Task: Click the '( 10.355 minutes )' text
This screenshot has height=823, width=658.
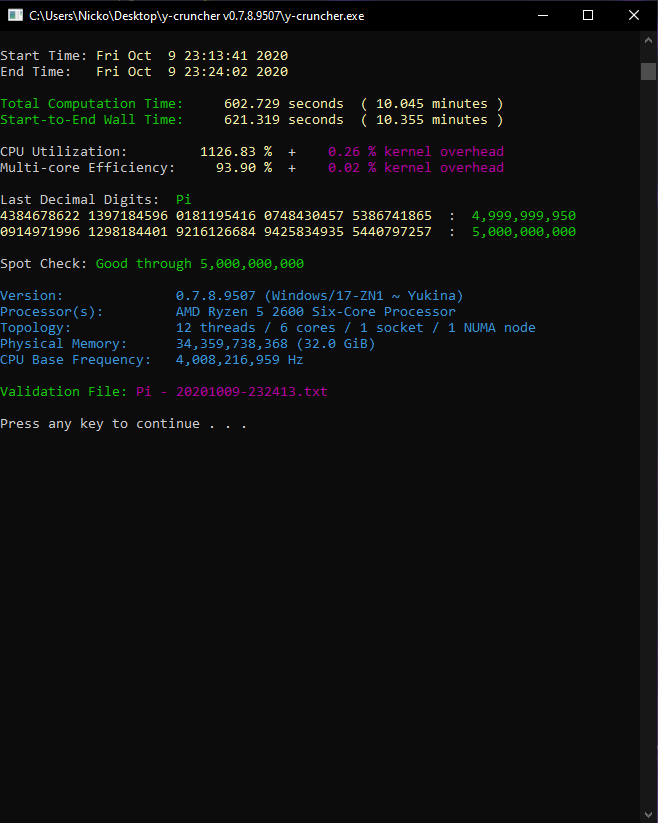Action: 432,120
